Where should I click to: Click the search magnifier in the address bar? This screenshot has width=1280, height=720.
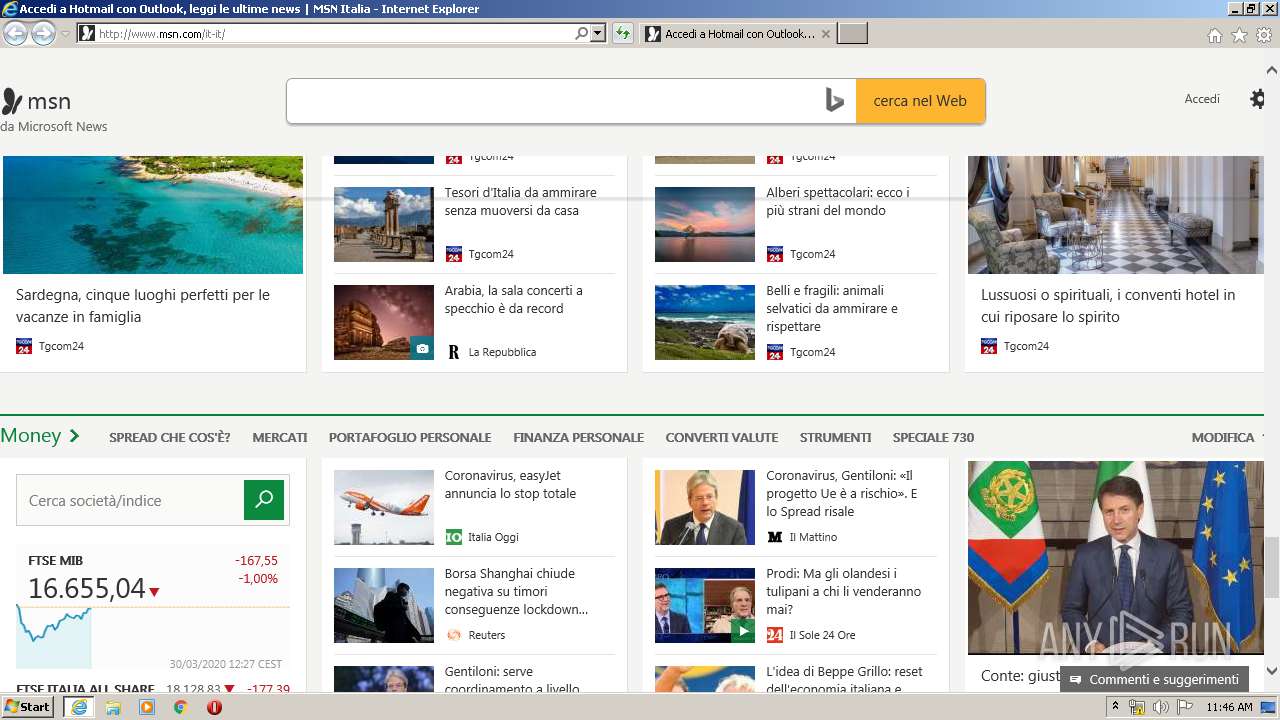[x=582, y=33]
